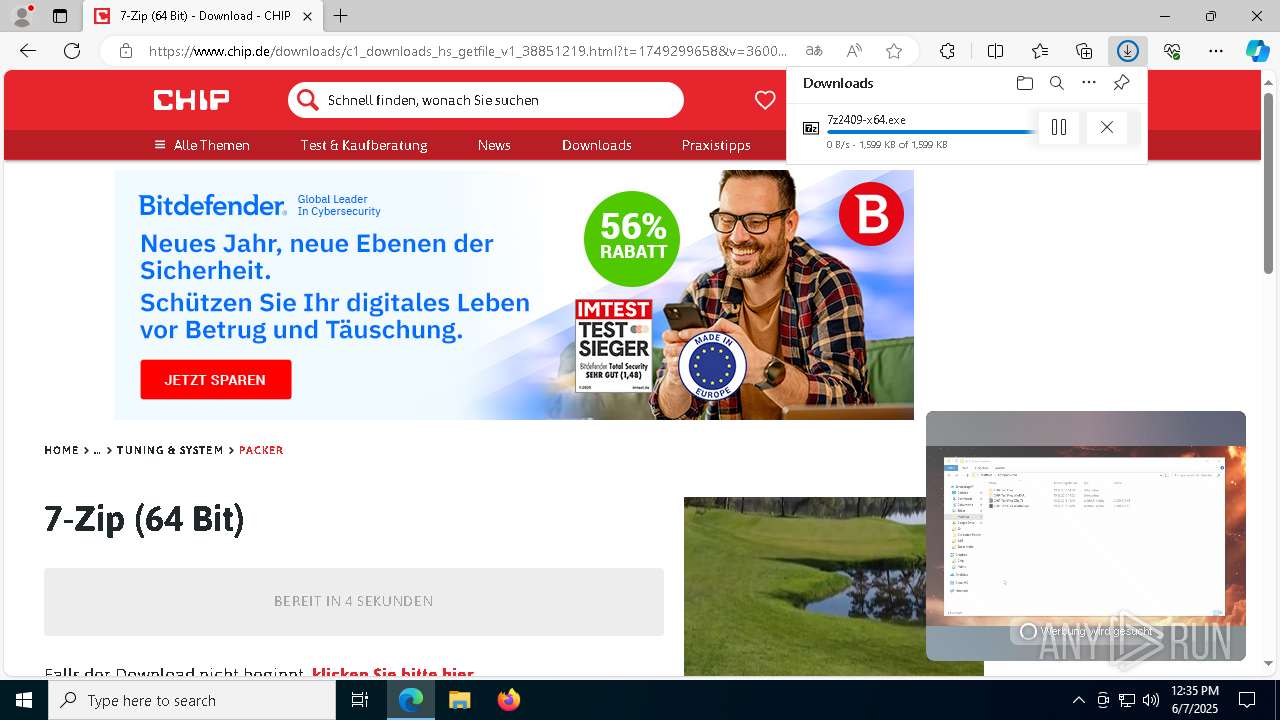Go to CHIP homepage logo

[x=191, y=100]
